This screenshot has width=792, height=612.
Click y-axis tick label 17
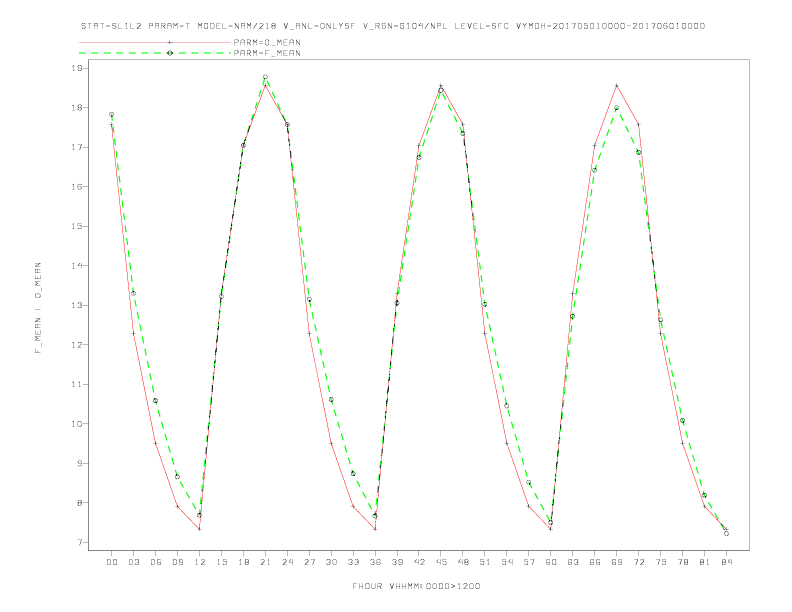[x=77, y=147]
